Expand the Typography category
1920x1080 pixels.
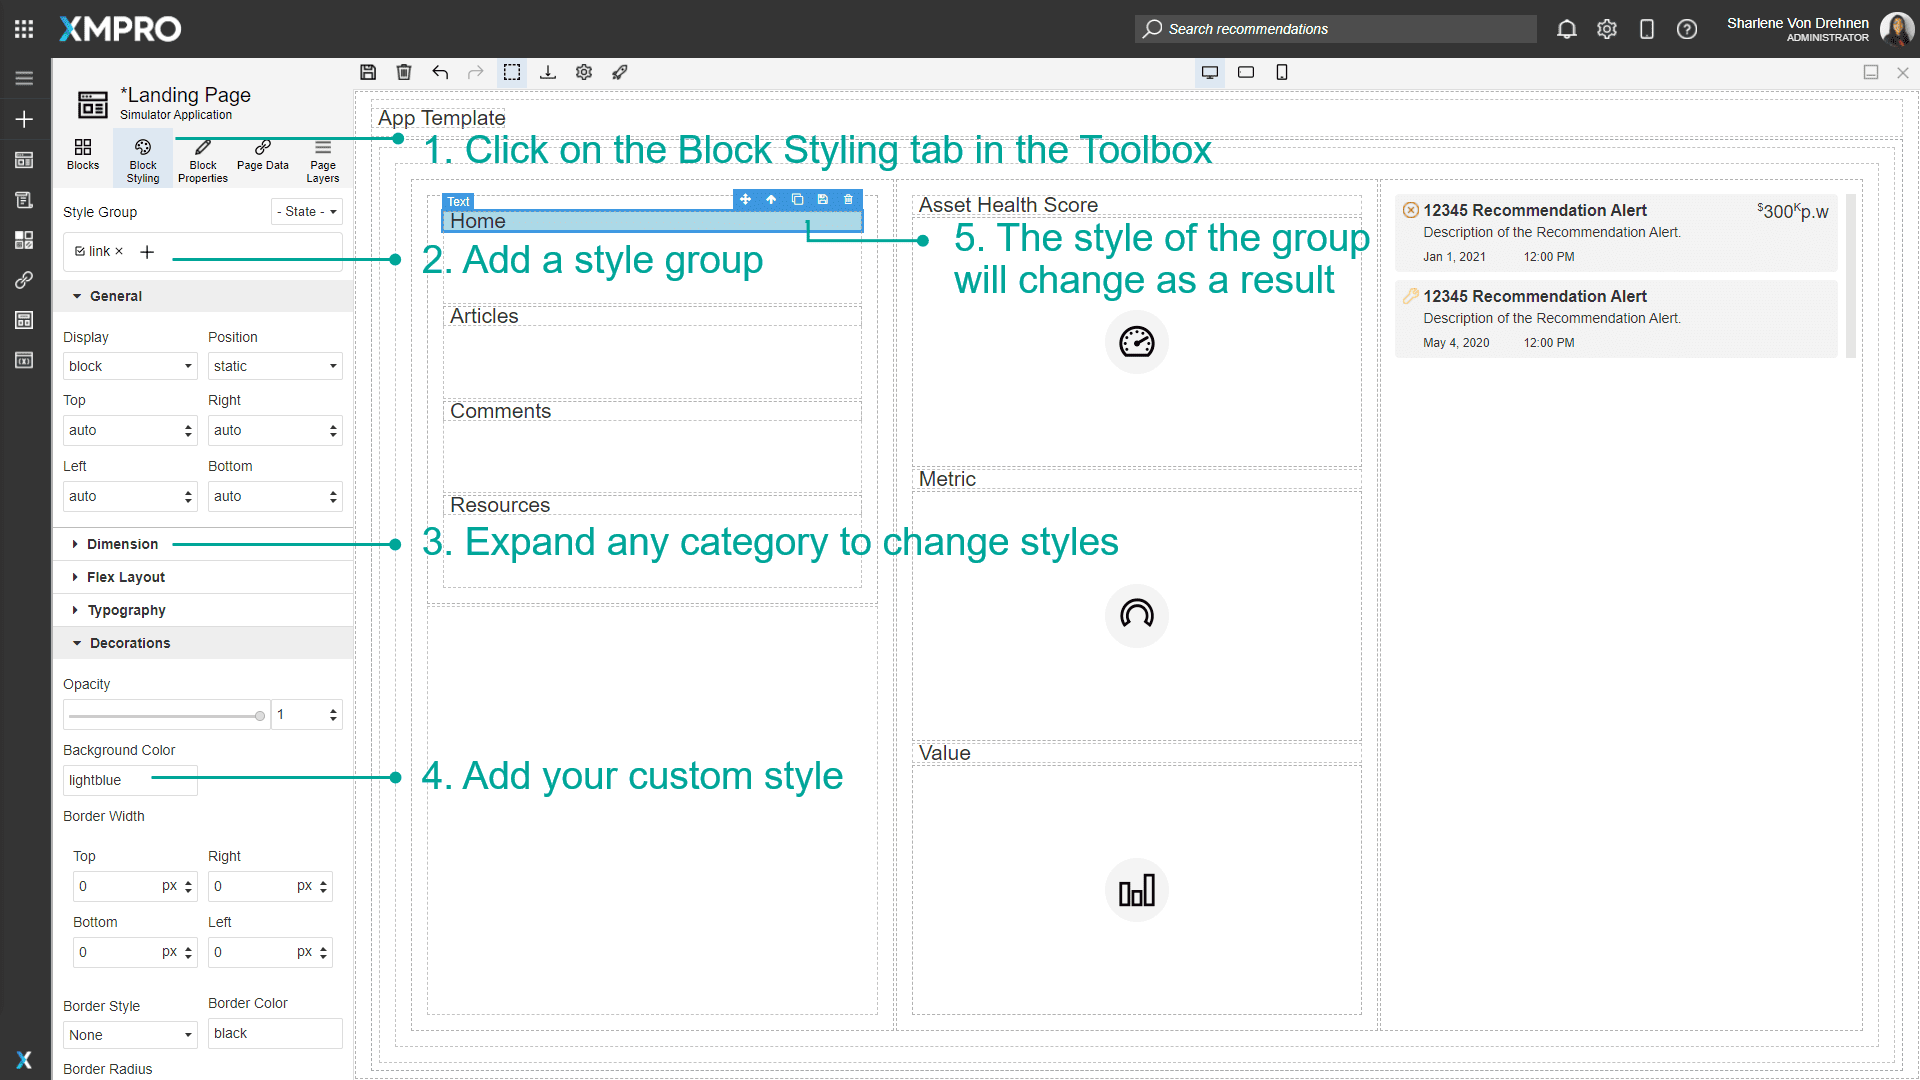point(126,610)
